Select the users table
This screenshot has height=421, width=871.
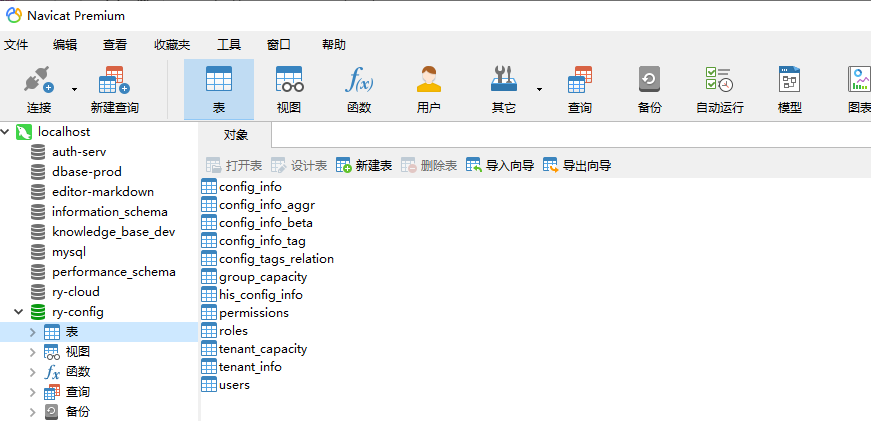[x=234, y=384]
